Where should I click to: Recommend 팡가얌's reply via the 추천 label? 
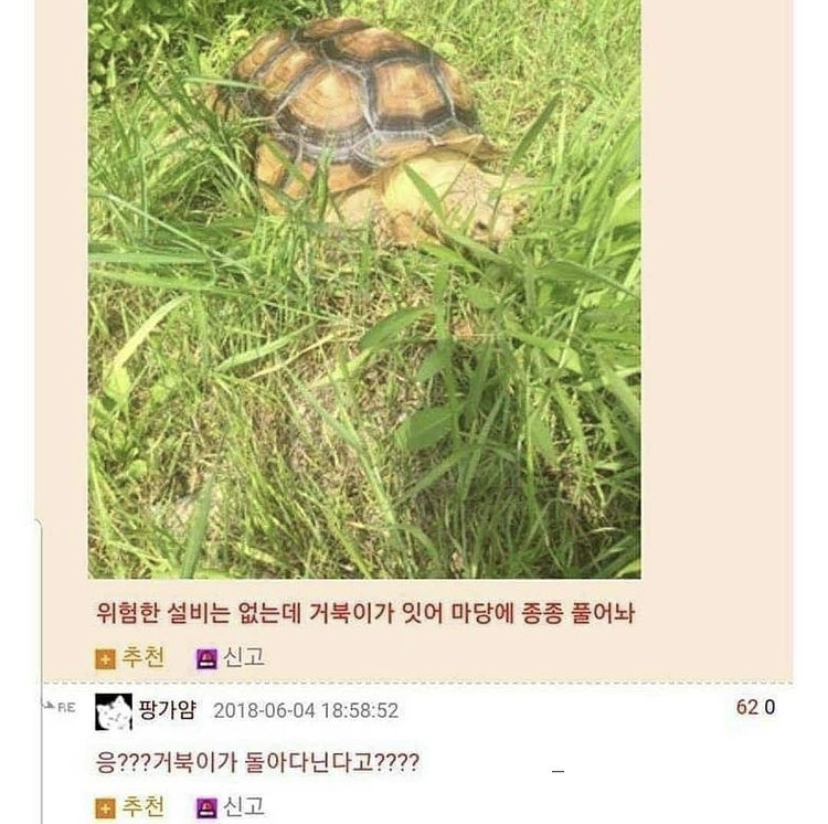coord(143,807)
